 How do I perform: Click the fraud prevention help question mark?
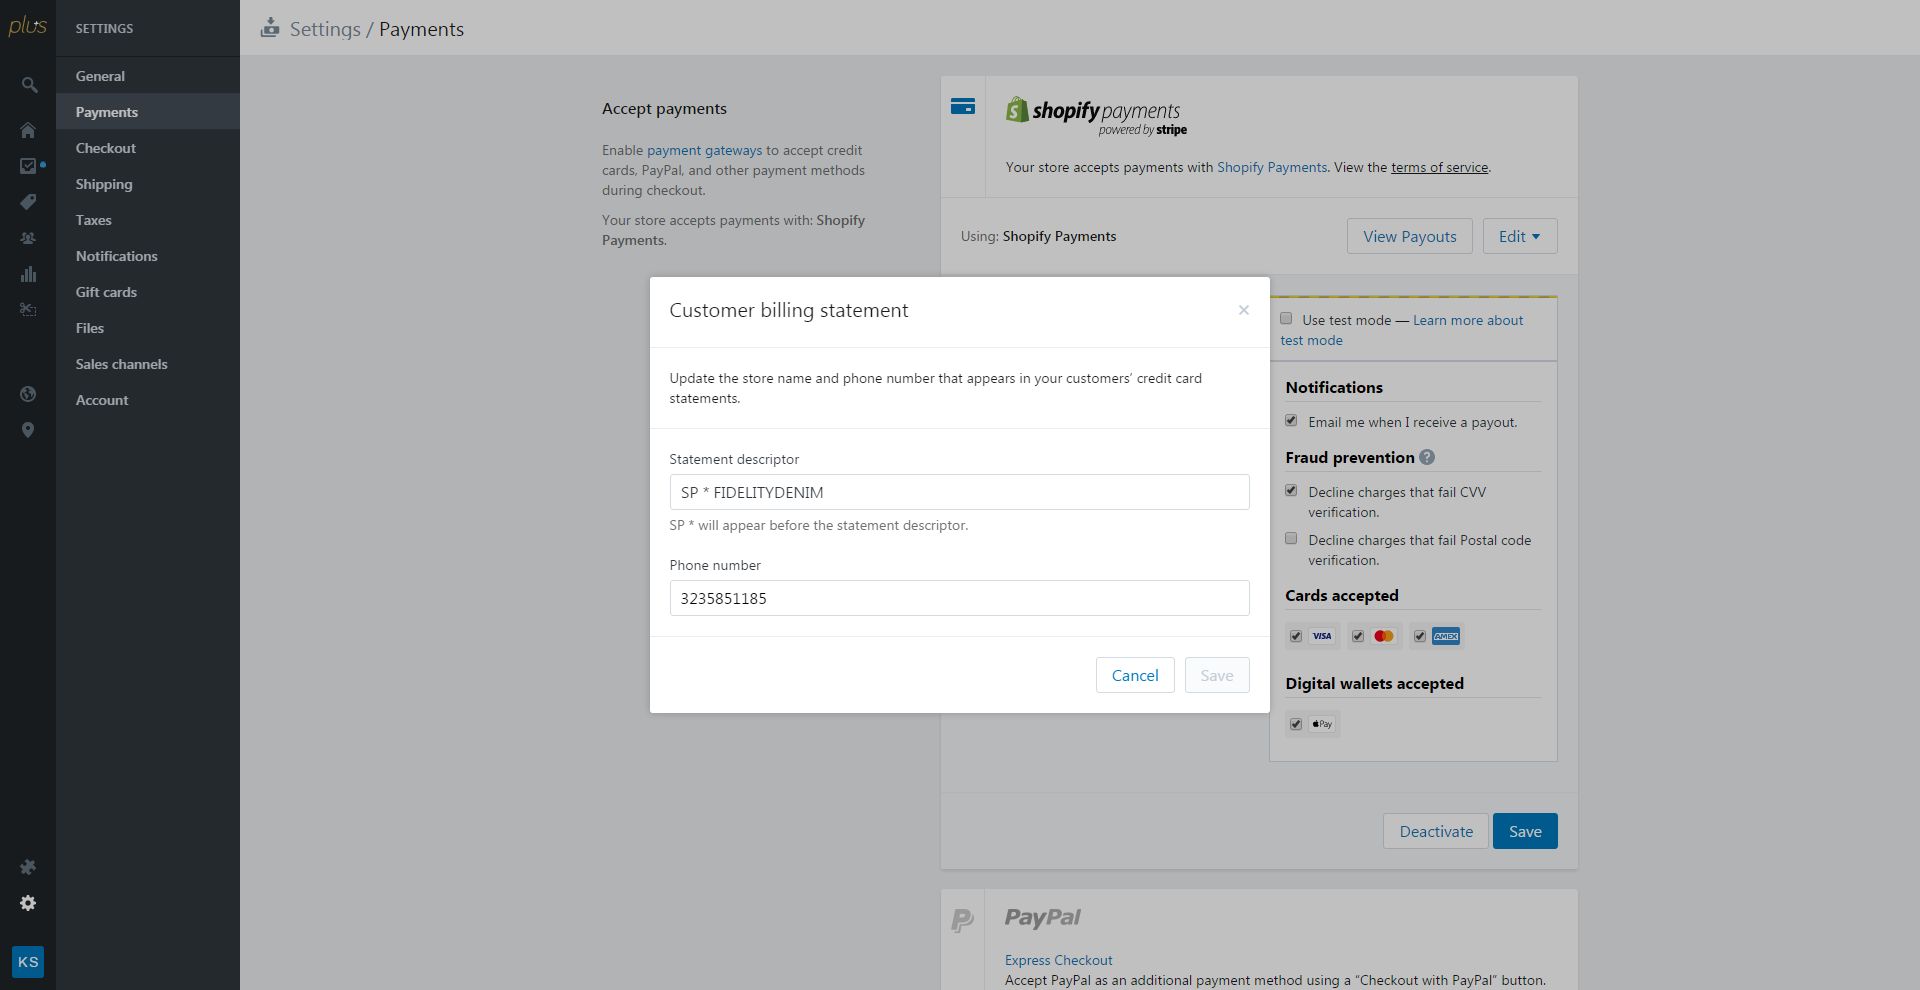1427,457
